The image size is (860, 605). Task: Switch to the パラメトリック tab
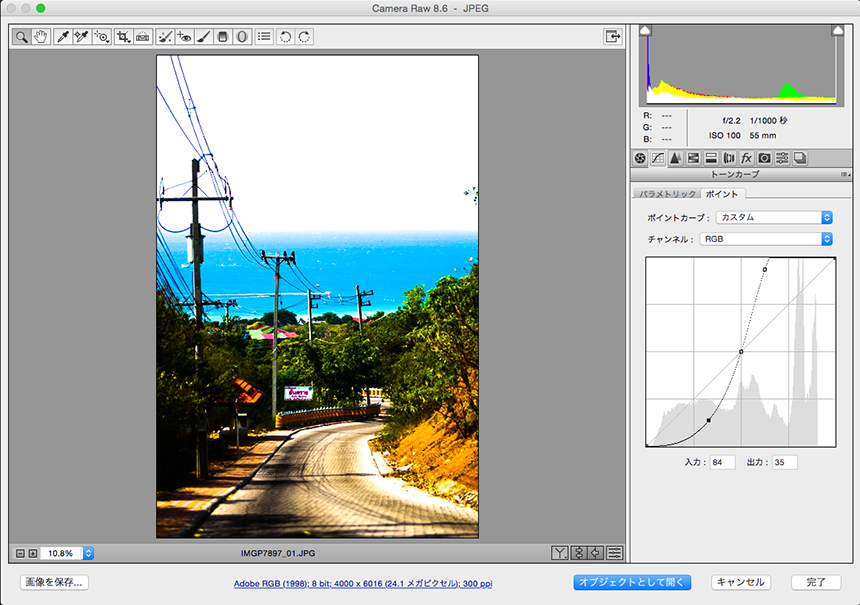pyautogui.click(x=667, y=194)
